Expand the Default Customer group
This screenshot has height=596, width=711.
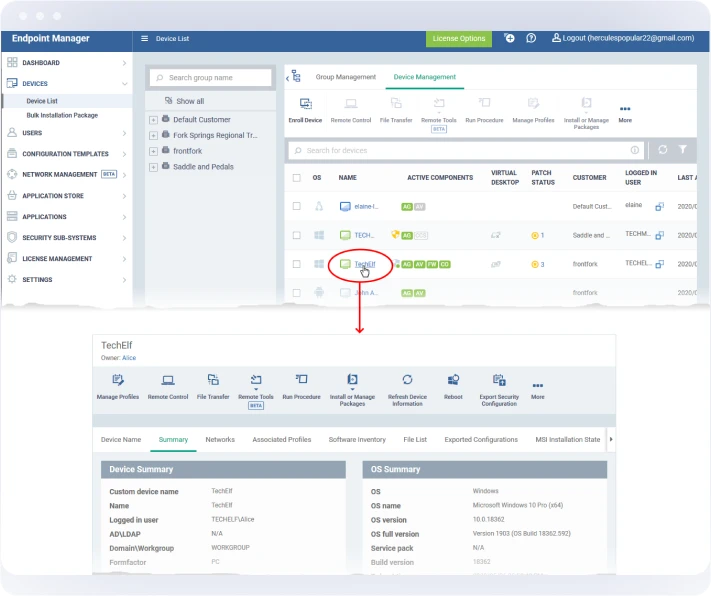click(x=153, y=120)
